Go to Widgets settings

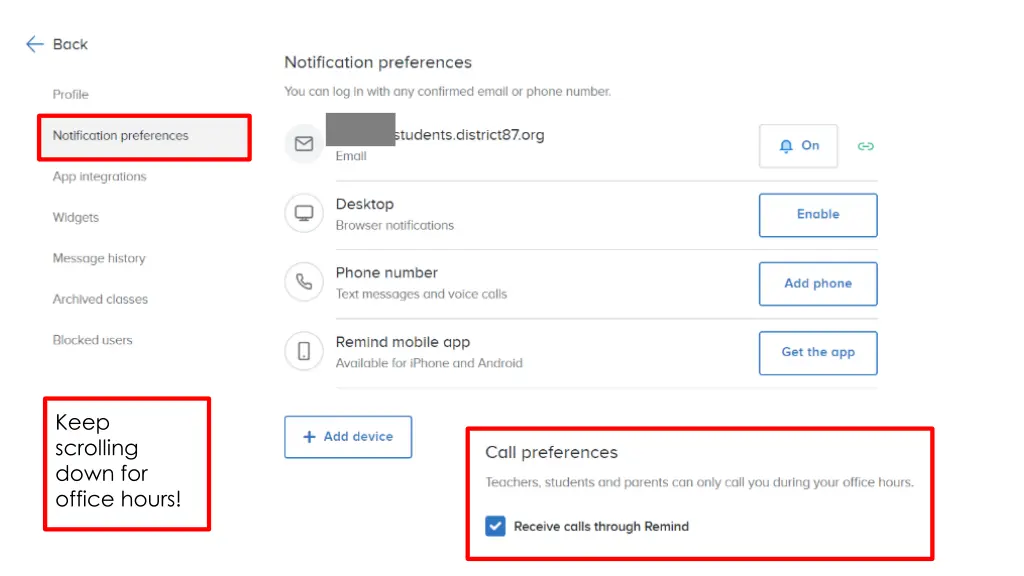[x=76, y=218]
